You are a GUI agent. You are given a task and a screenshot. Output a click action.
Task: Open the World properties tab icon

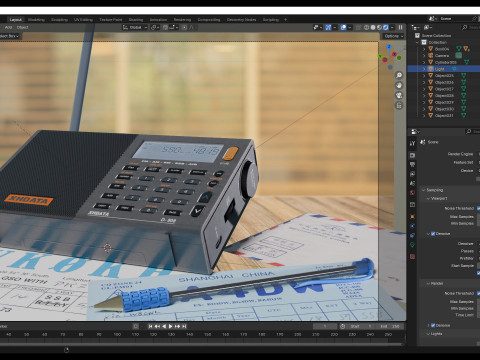click(x=412, y=193)
